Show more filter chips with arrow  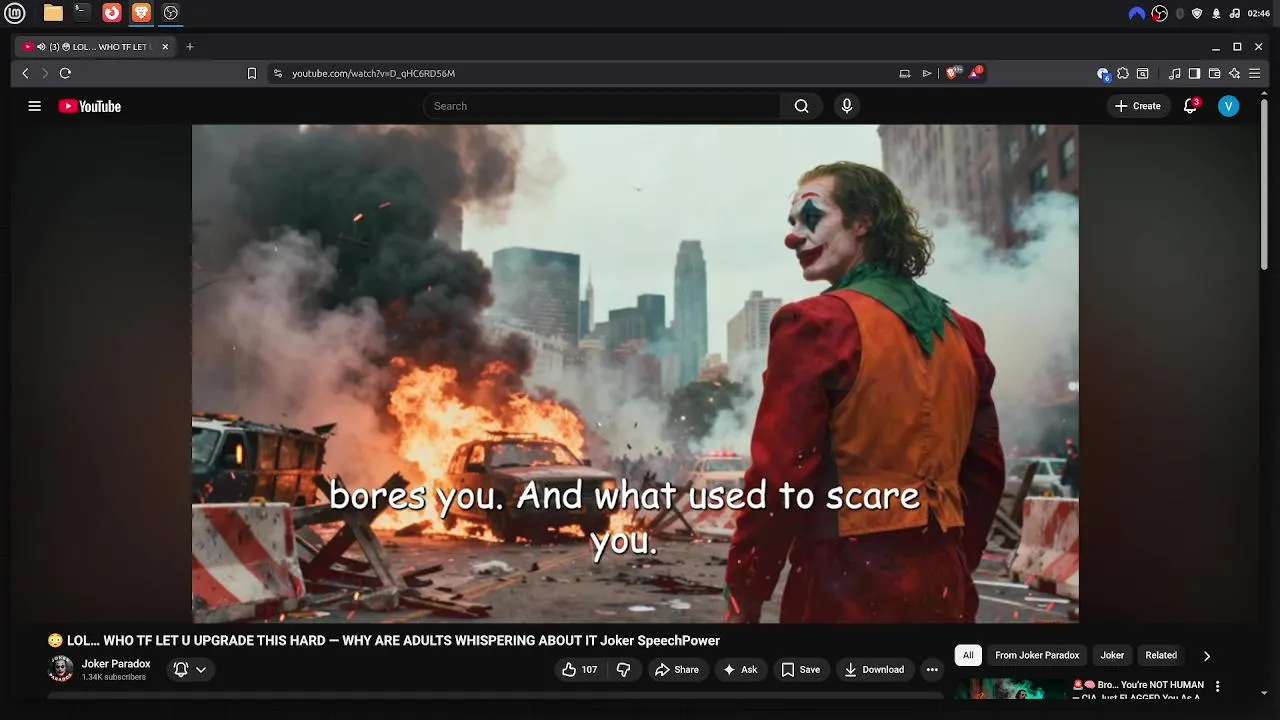point(1207,656)
